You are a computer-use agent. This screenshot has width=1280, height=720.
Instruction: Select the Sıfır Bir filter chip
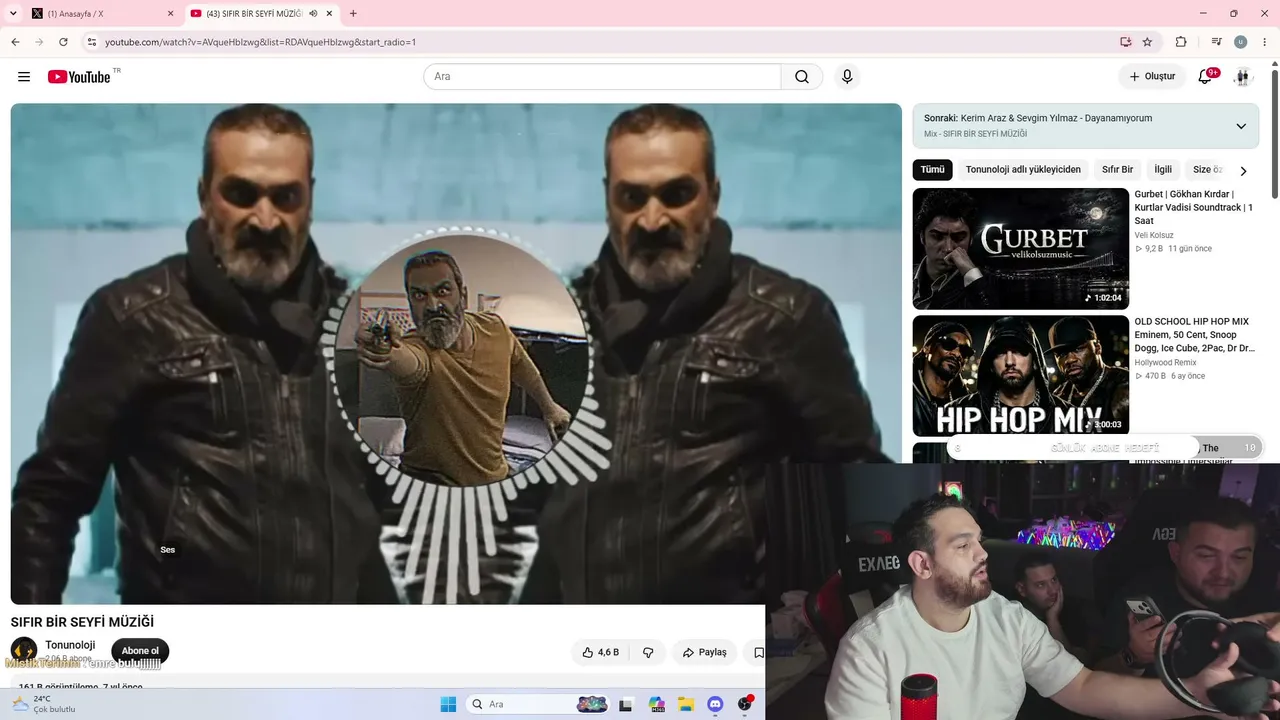(x=1117, y=170)
